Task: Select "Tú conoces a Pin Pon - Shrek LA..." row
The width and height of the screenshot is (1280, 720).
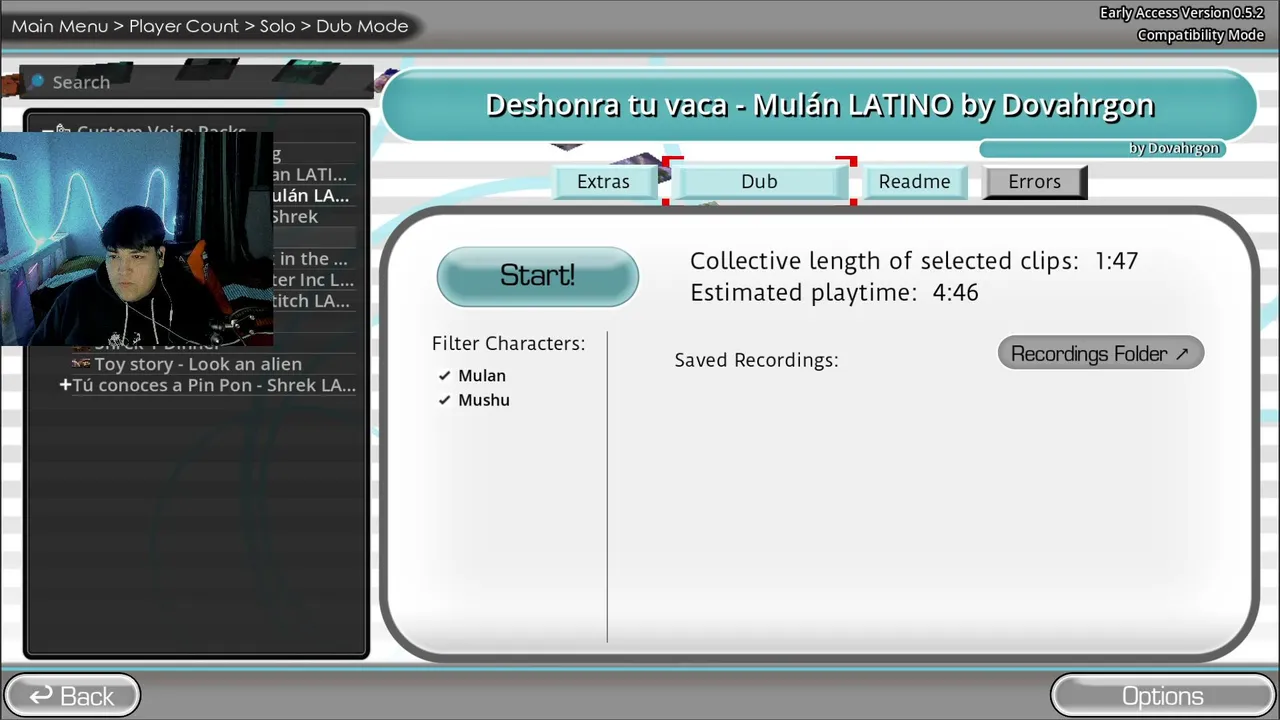Action: (214, 385)
